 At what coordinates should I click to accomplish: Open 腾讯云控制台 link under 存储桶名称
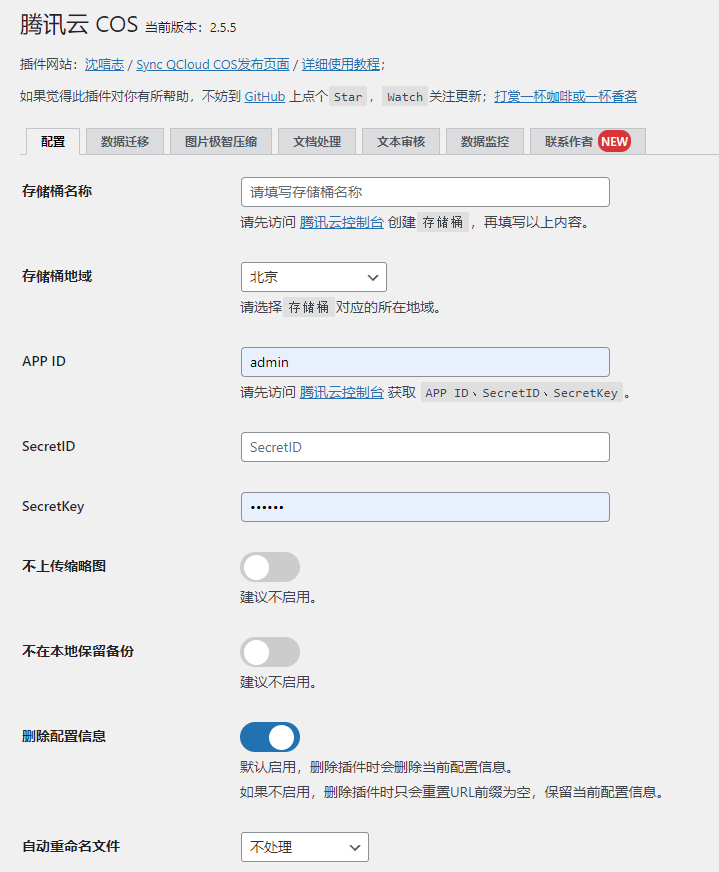coord(341,222)
